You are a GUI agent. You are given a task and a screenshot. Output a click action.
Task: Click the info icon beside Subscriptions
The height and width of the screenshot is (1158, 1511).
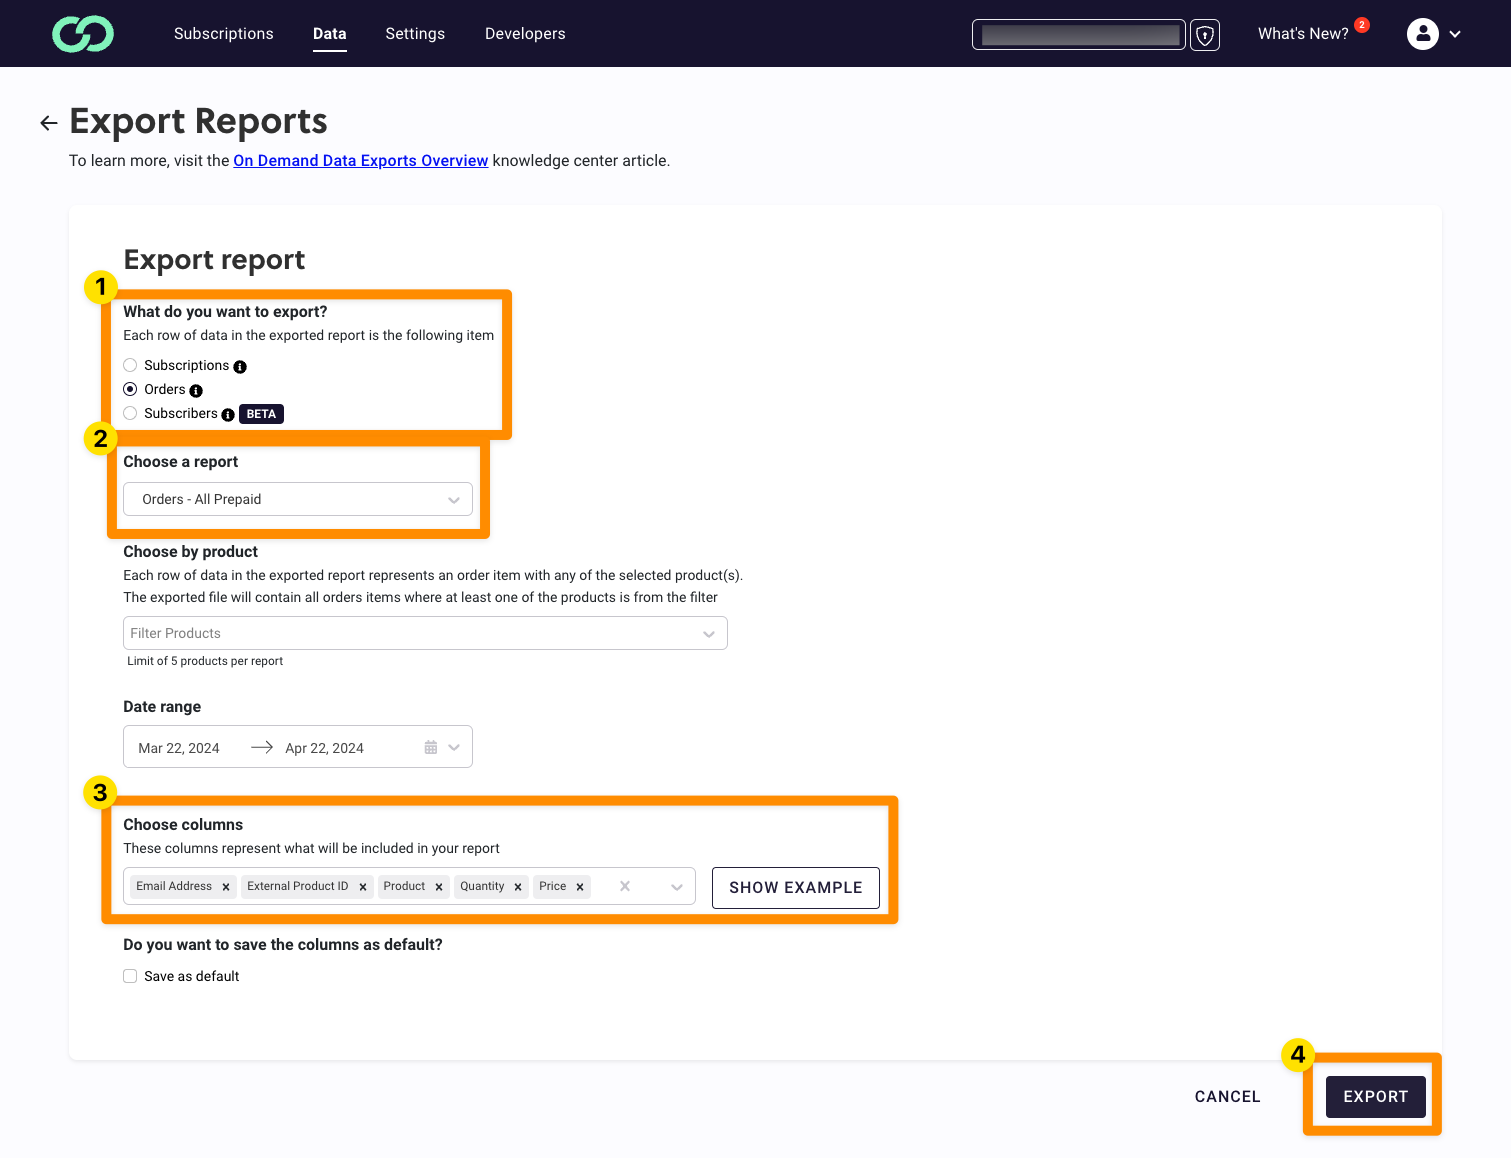click(240, 367)
